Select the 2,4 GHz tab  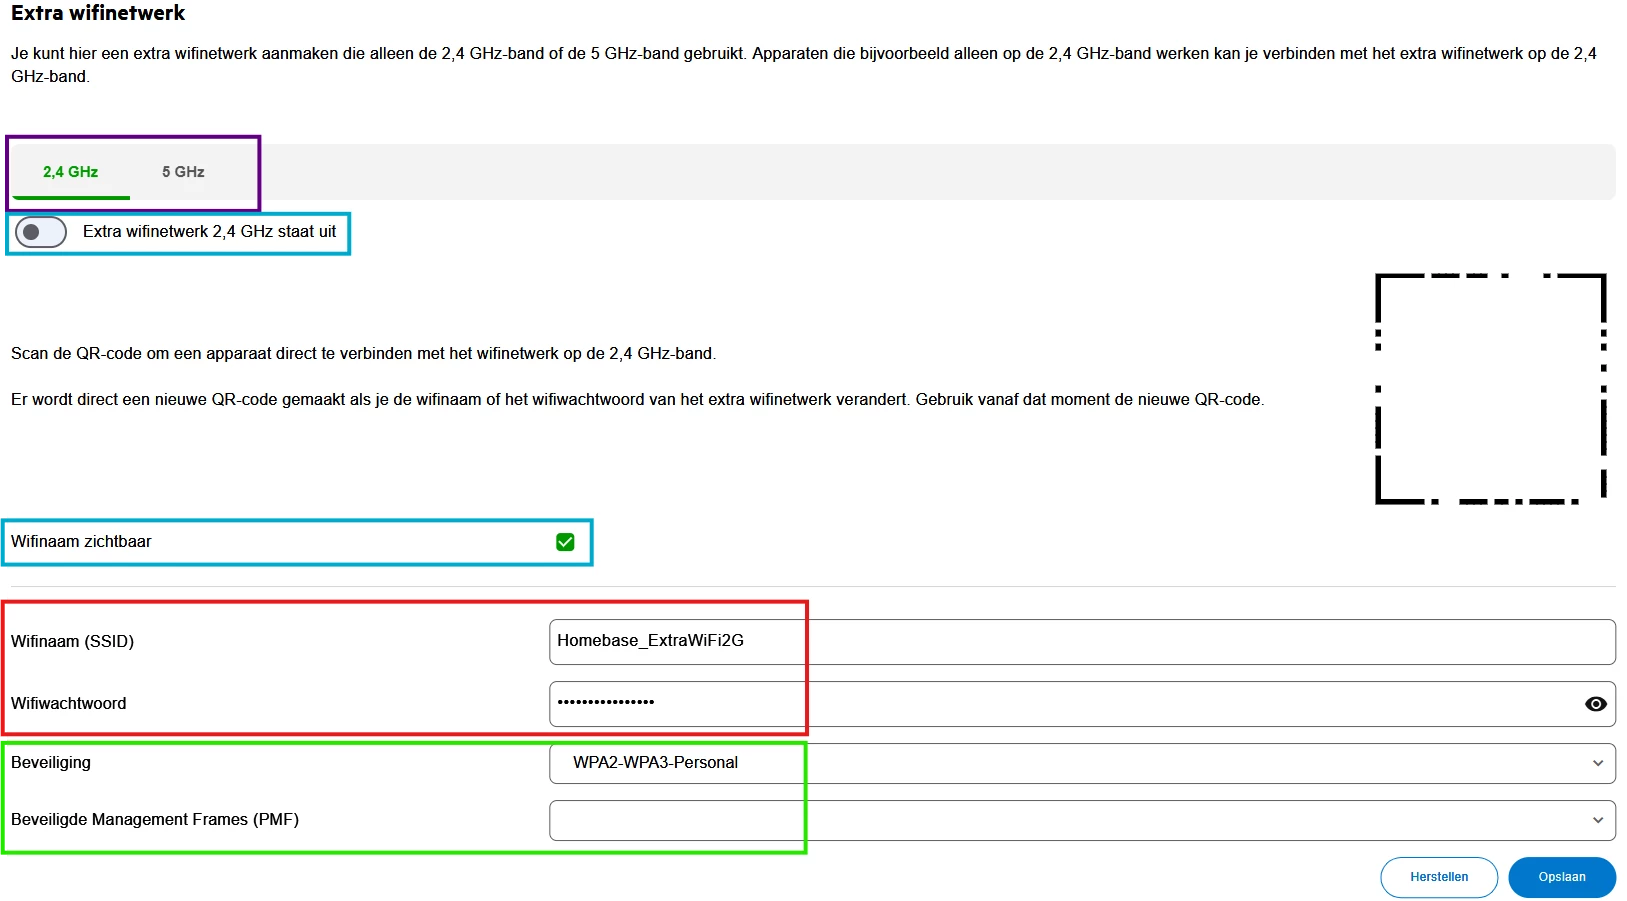[x=70, y=172]
